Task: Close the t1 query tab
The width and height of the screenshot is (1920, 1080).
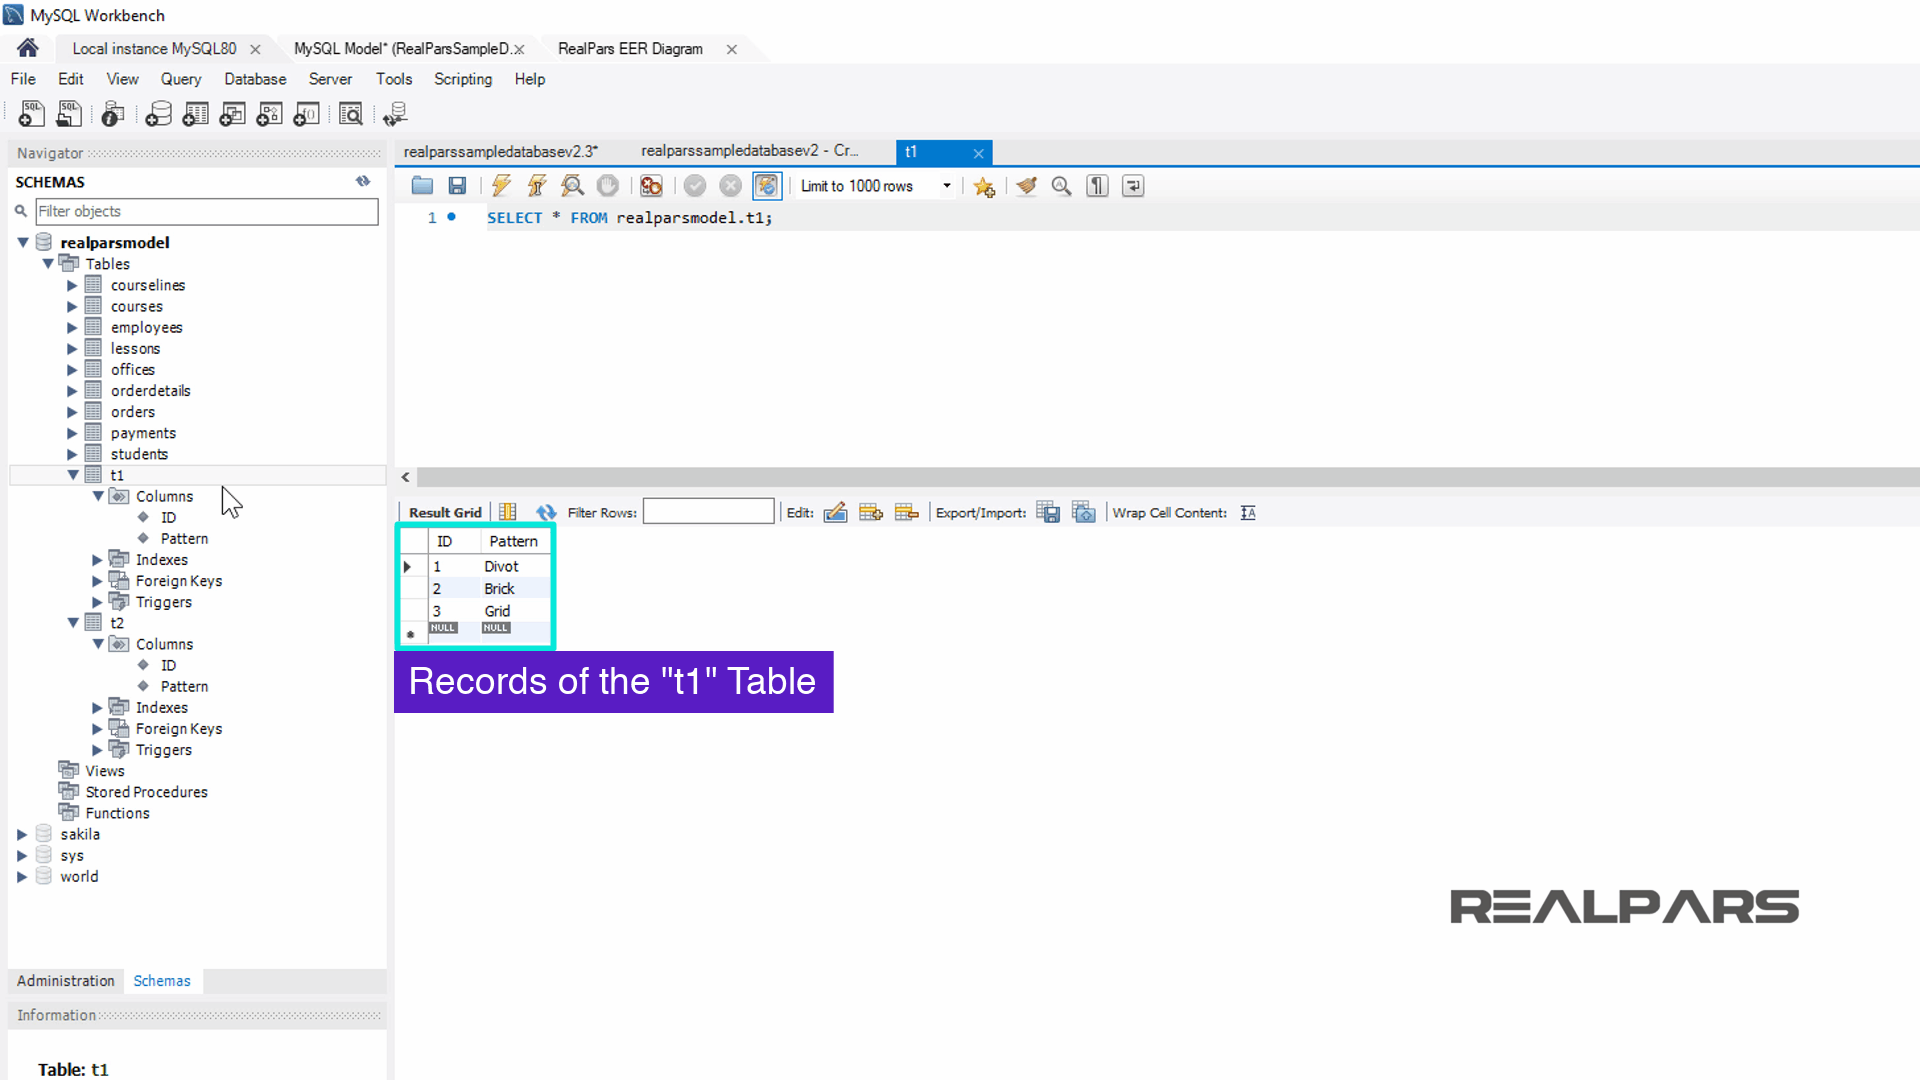Action: point(978,152)
